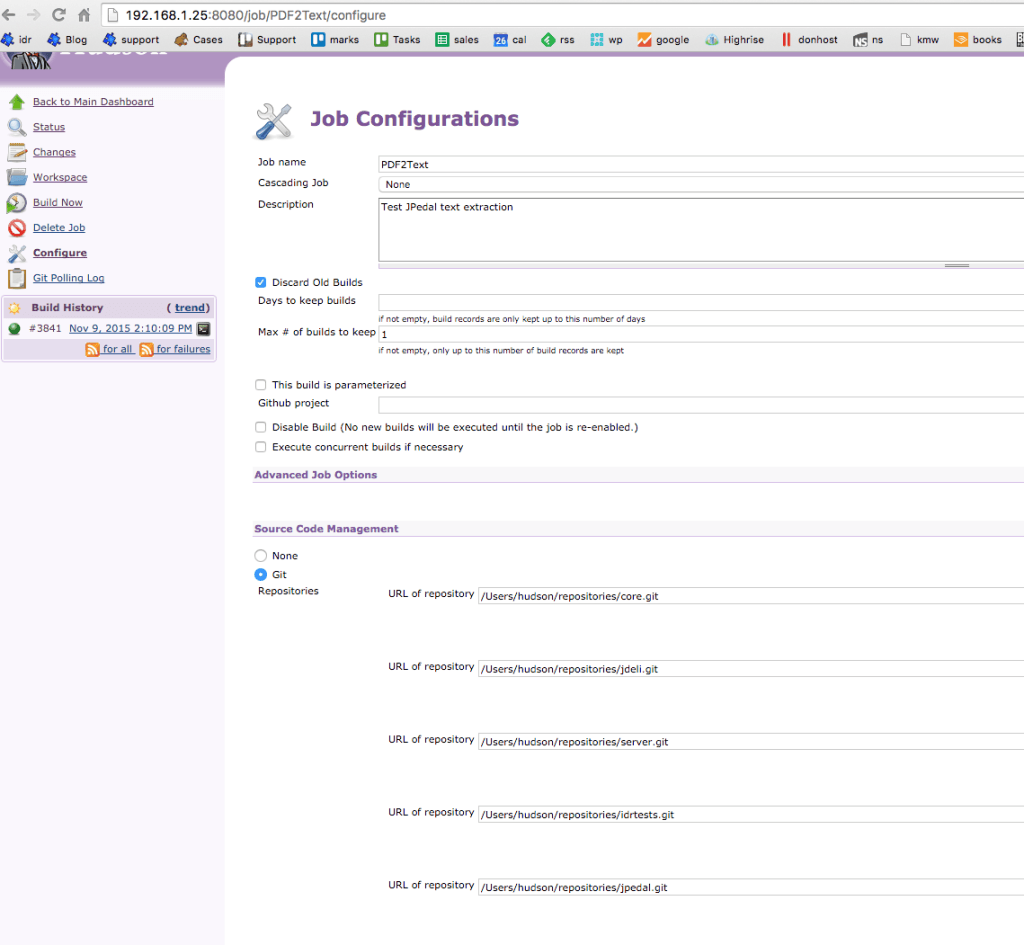Click the build history trend link
Screen dimensions: 1024x945
190,308
